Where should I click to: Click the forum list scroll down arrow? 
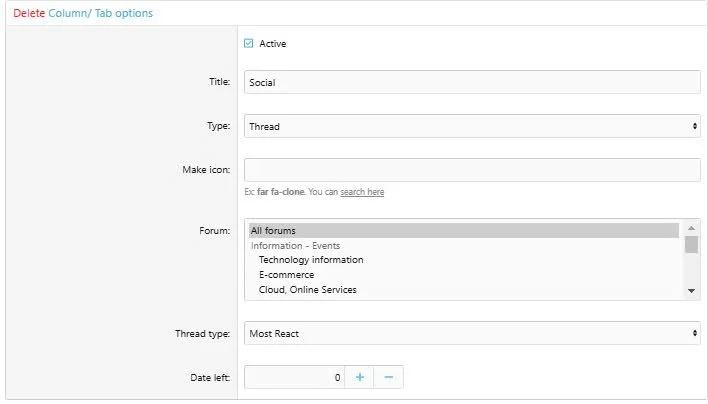(x=691, y=291)
